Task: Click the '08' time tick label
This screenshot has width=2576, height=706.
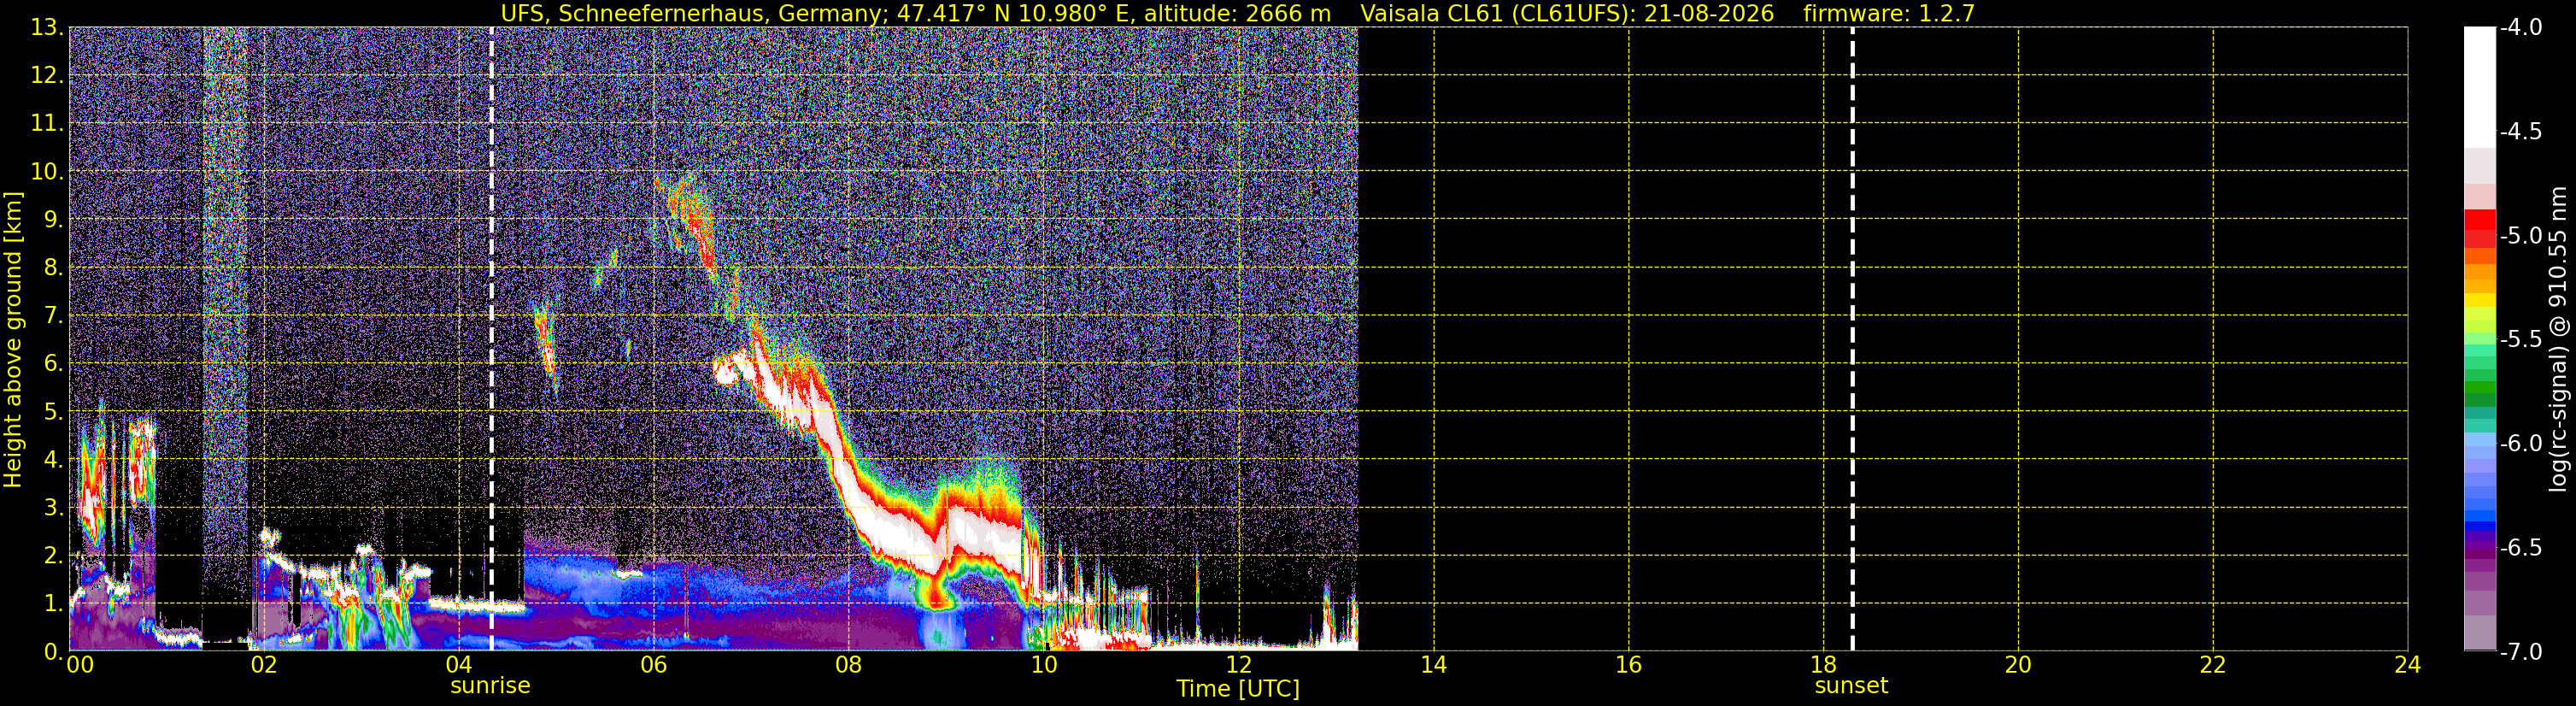Action: point(848,666)
